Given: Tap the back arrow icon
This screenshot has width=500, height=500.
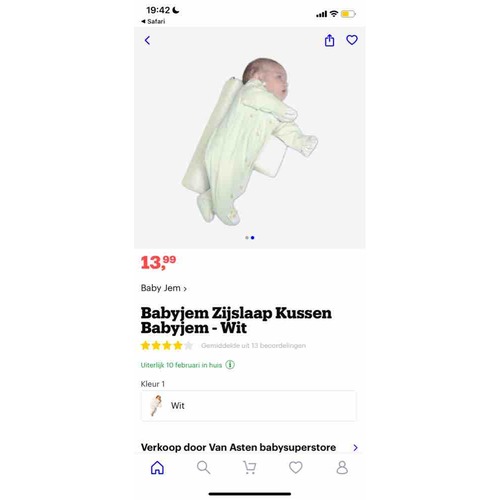Looking at the screenshot, I should (147, 40).
